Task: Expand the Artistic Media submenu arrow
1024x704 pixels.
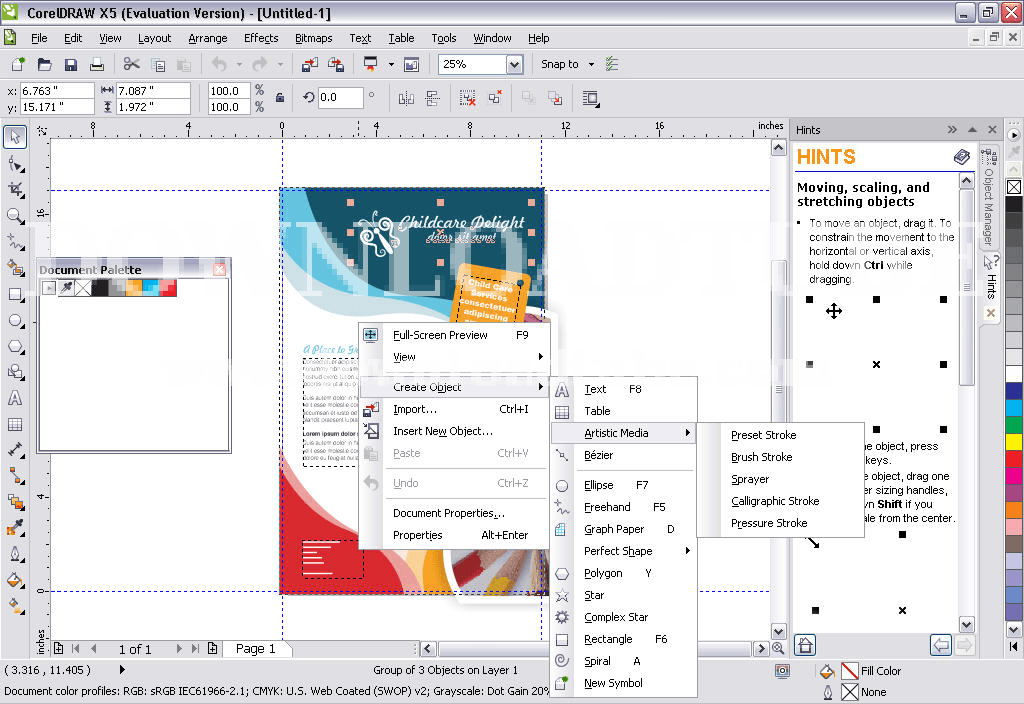Action: click(690, 432)
